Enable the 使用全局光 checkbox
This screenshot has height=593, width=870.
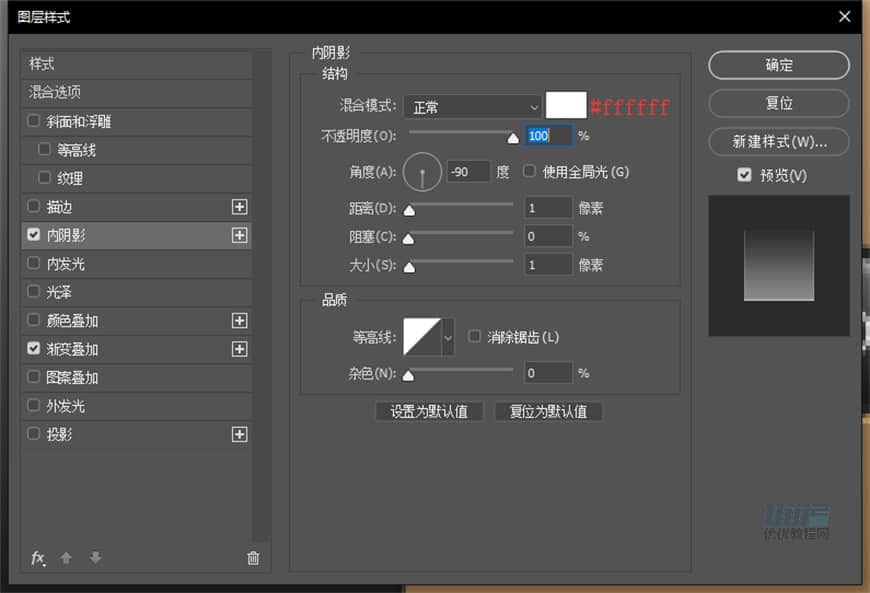[528, 171]
